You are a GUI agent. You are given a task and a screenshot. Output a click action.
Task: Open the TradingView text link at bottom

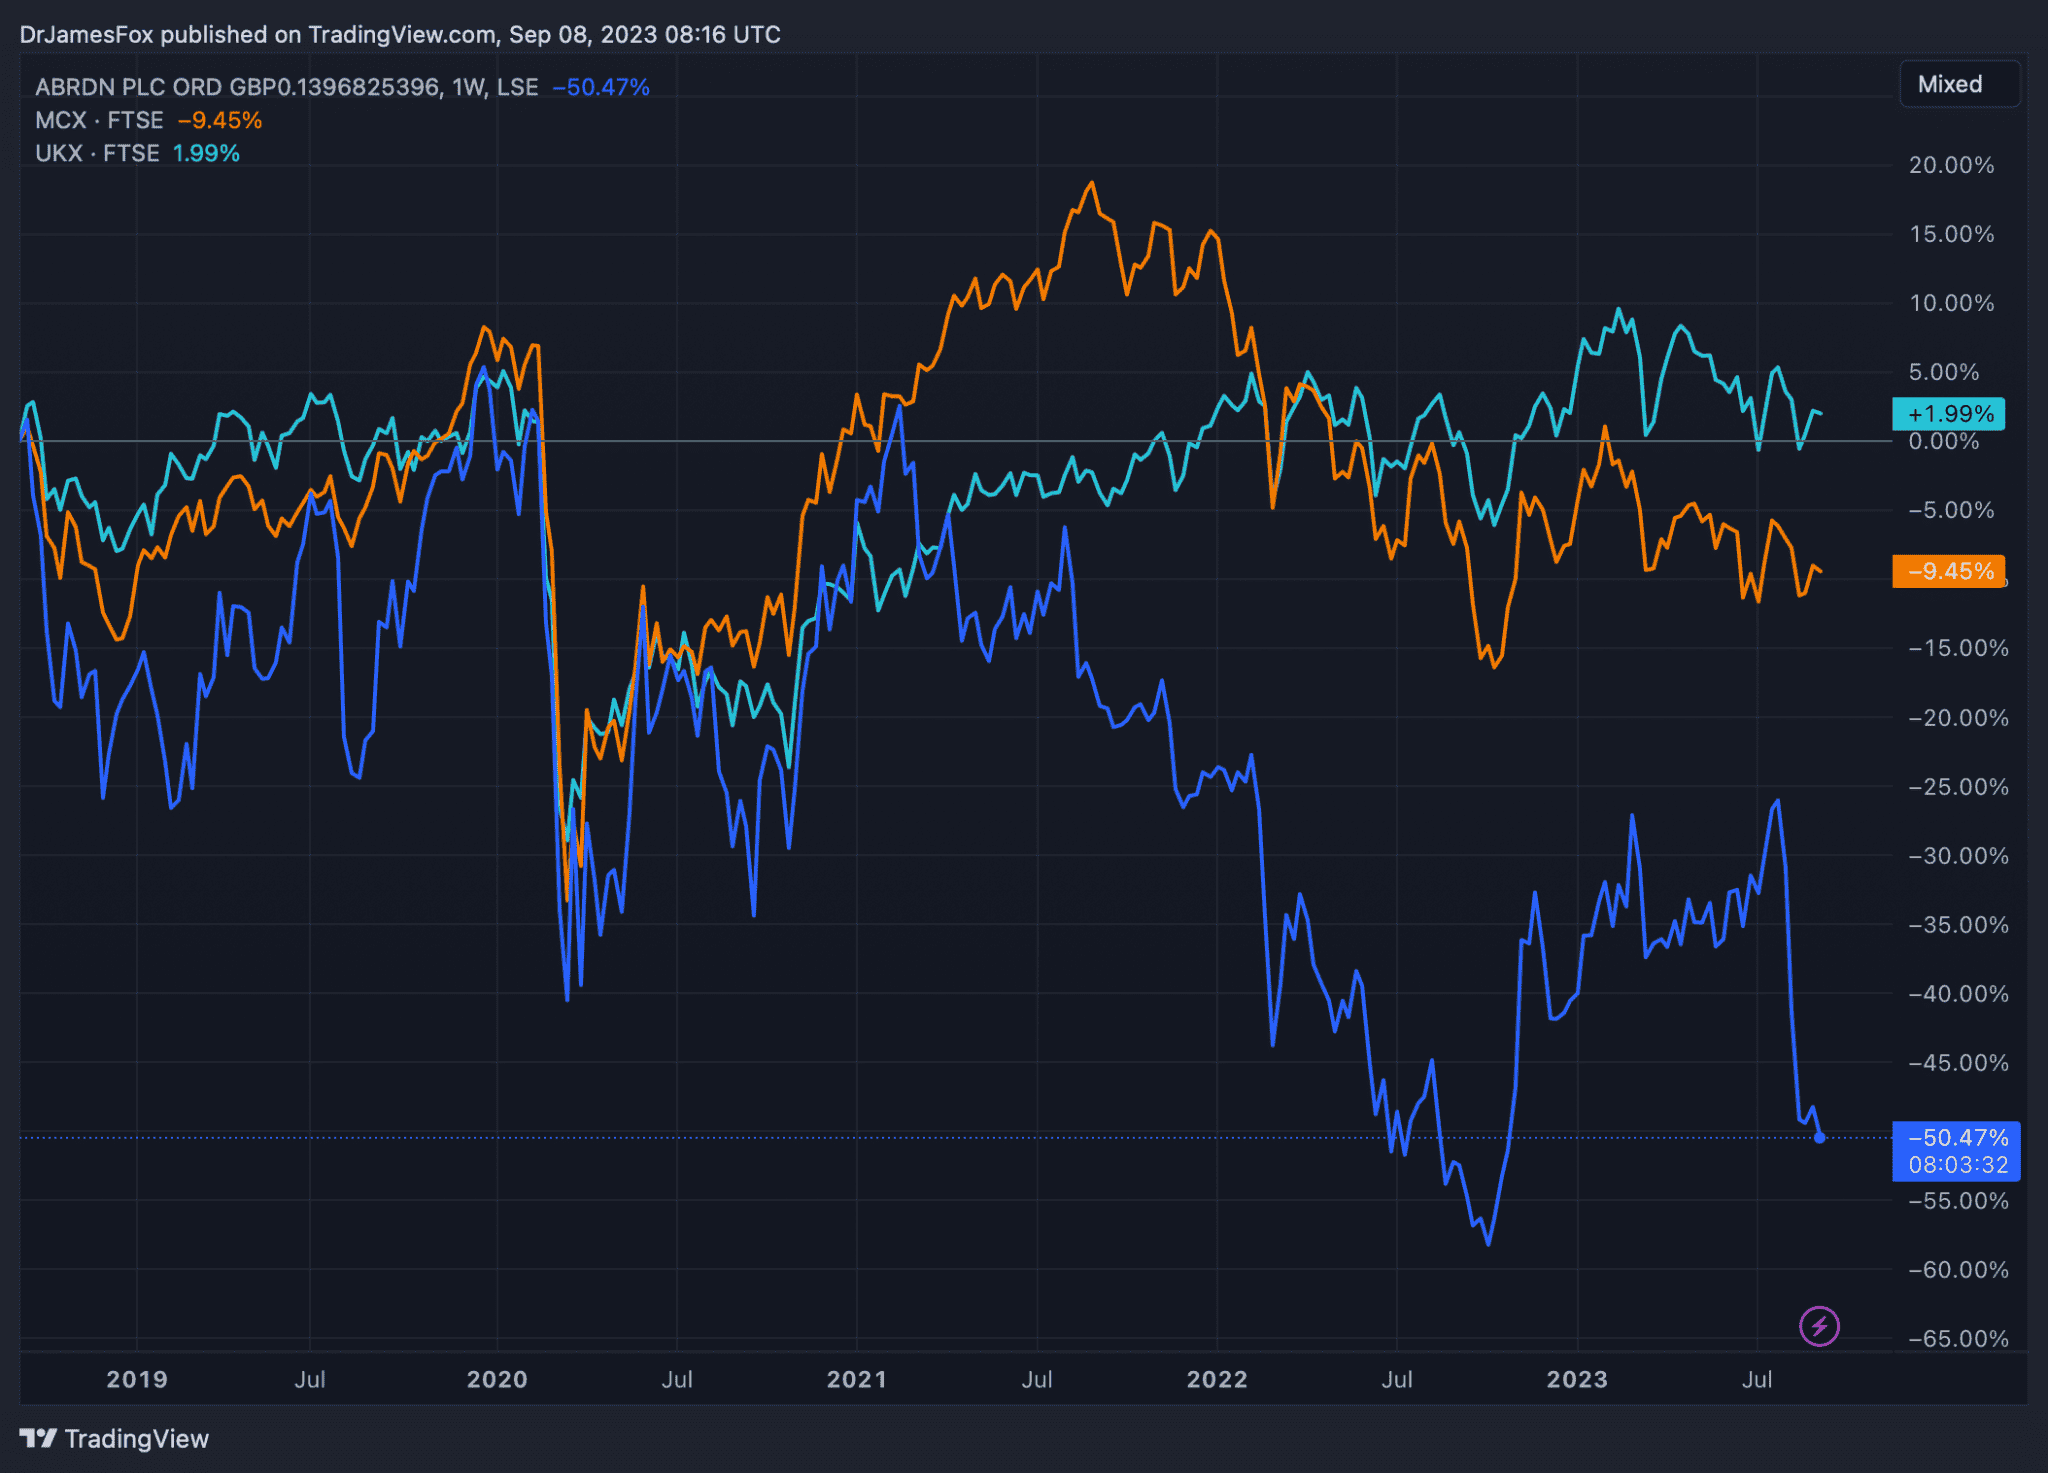coord(136,1438)
